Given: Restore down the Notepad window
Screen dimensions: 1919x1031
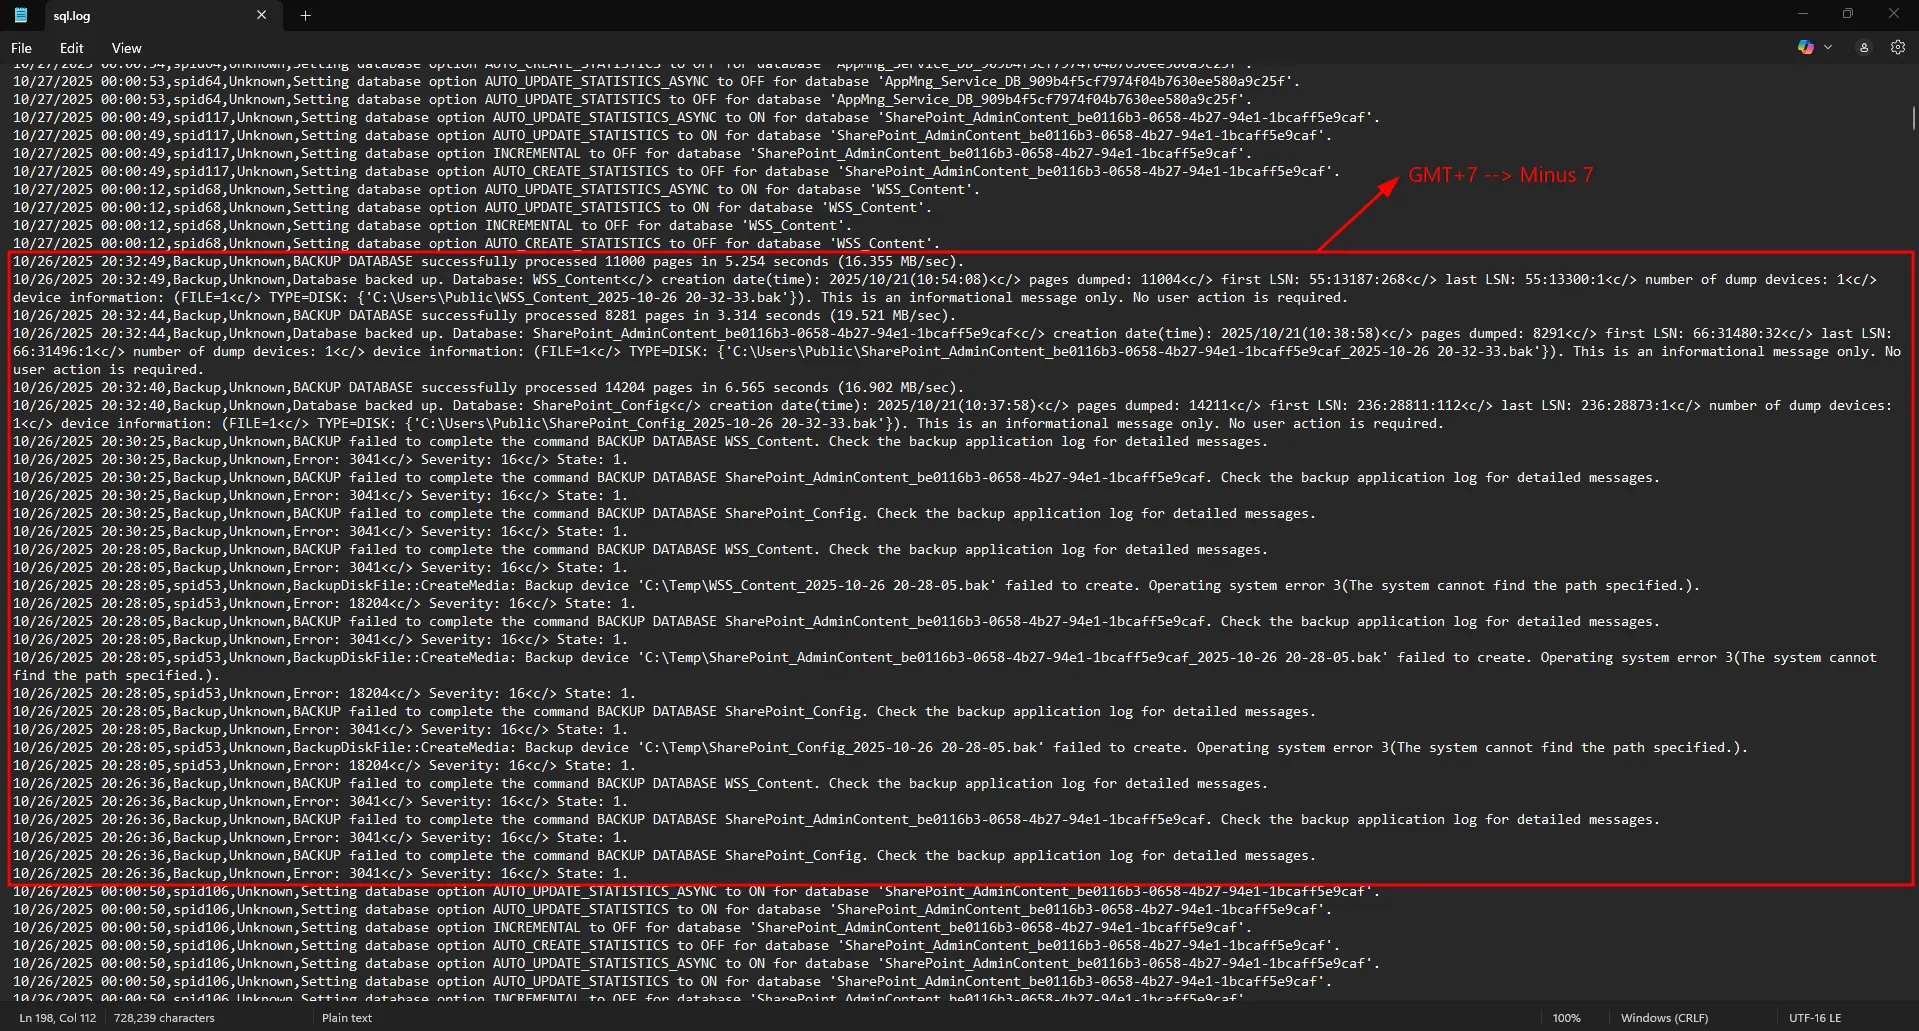Looking at the screenshot, I should (1847, 14).
